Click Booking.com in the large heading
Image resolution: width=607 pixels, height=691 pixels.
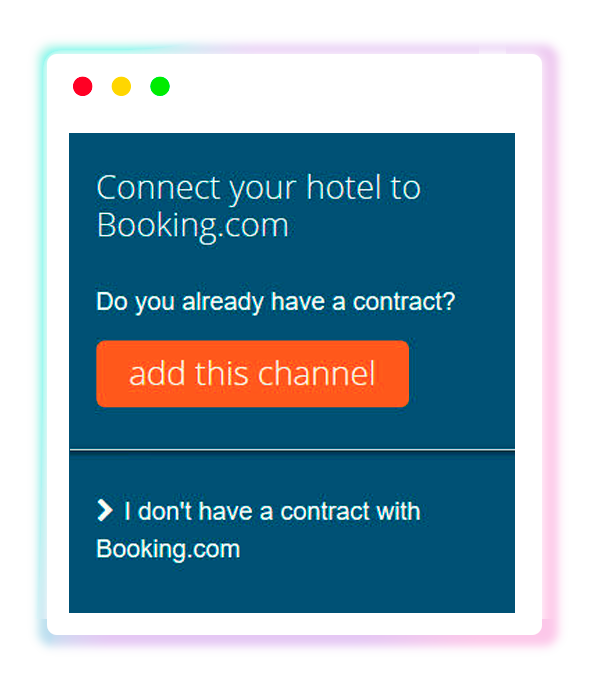[x=193, y=226]
